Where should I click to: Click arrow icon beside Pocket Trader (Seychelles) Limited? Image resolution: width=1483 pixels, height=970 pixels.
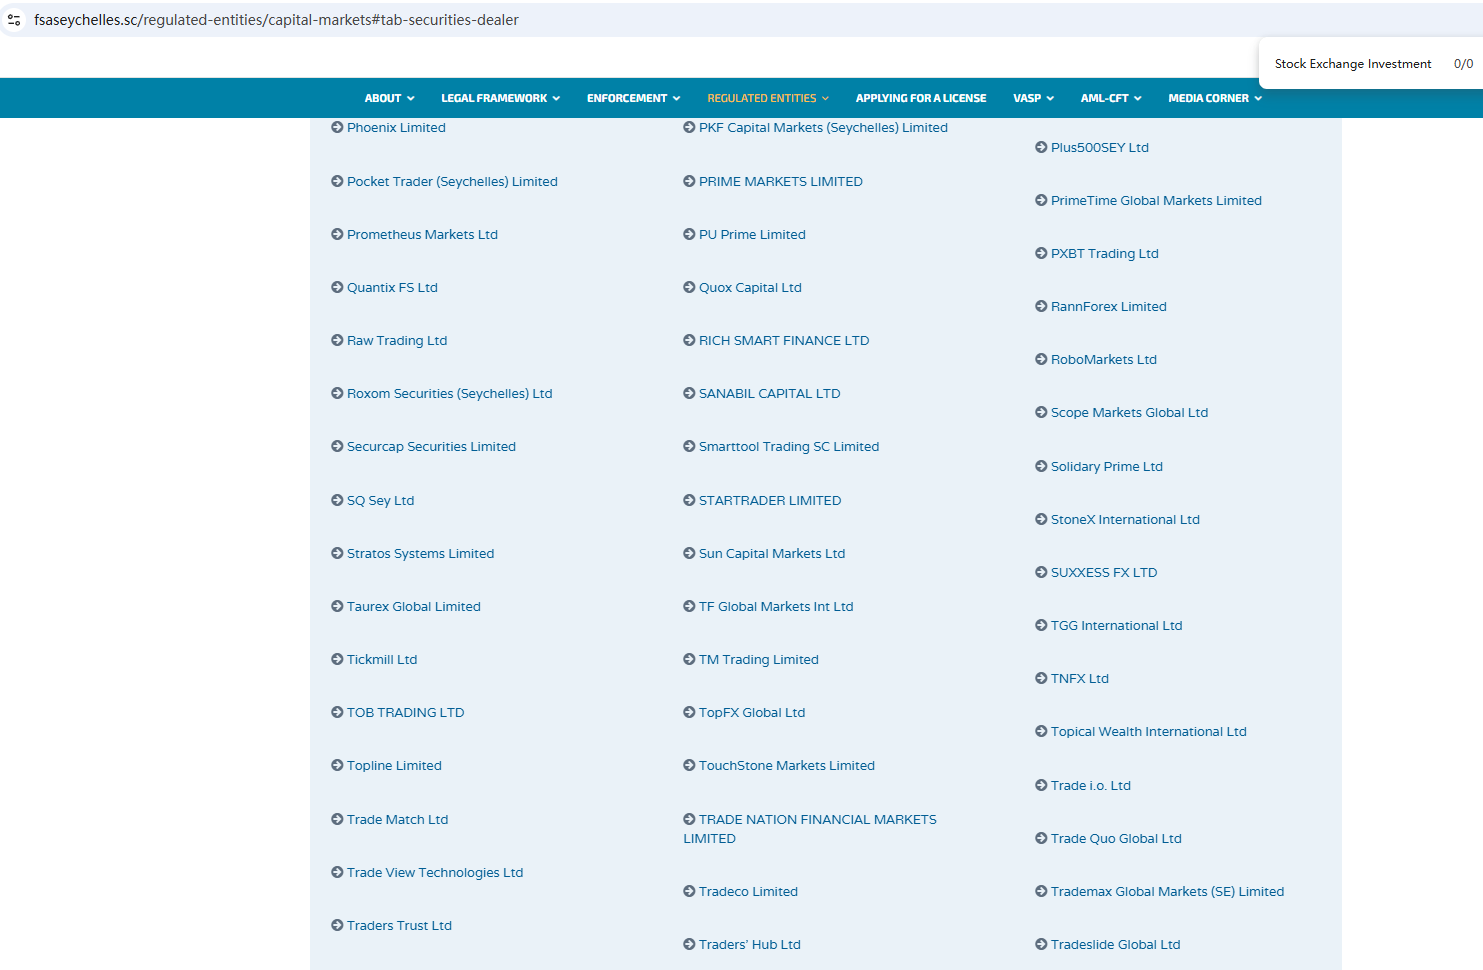tap(337, 181)
